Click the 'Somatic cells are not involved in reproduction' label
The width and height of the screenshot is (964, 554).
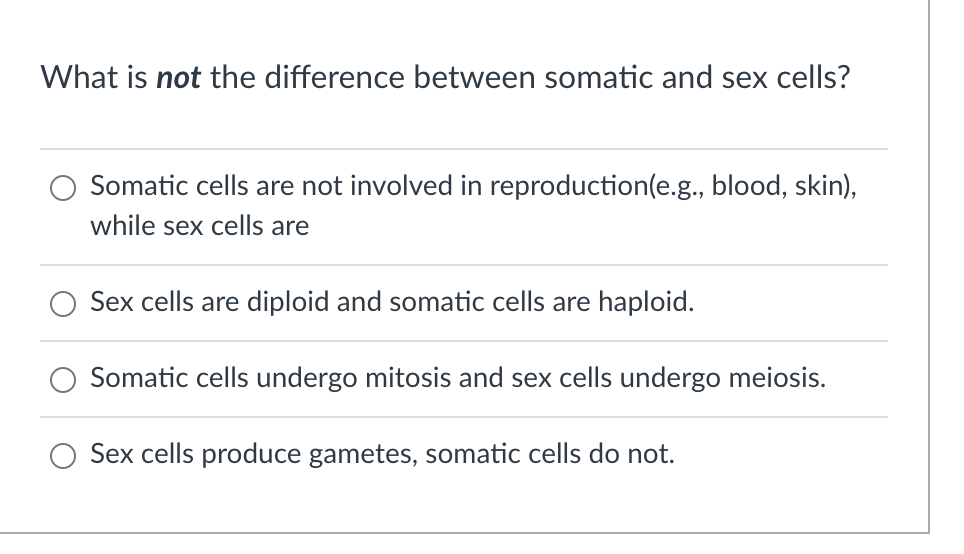click(x=473, y=206)
